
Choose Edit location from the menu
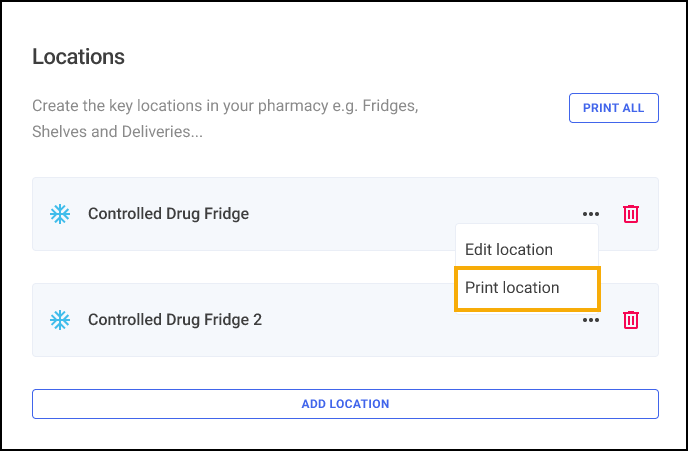pyautogui.click(x=509, y=250)
